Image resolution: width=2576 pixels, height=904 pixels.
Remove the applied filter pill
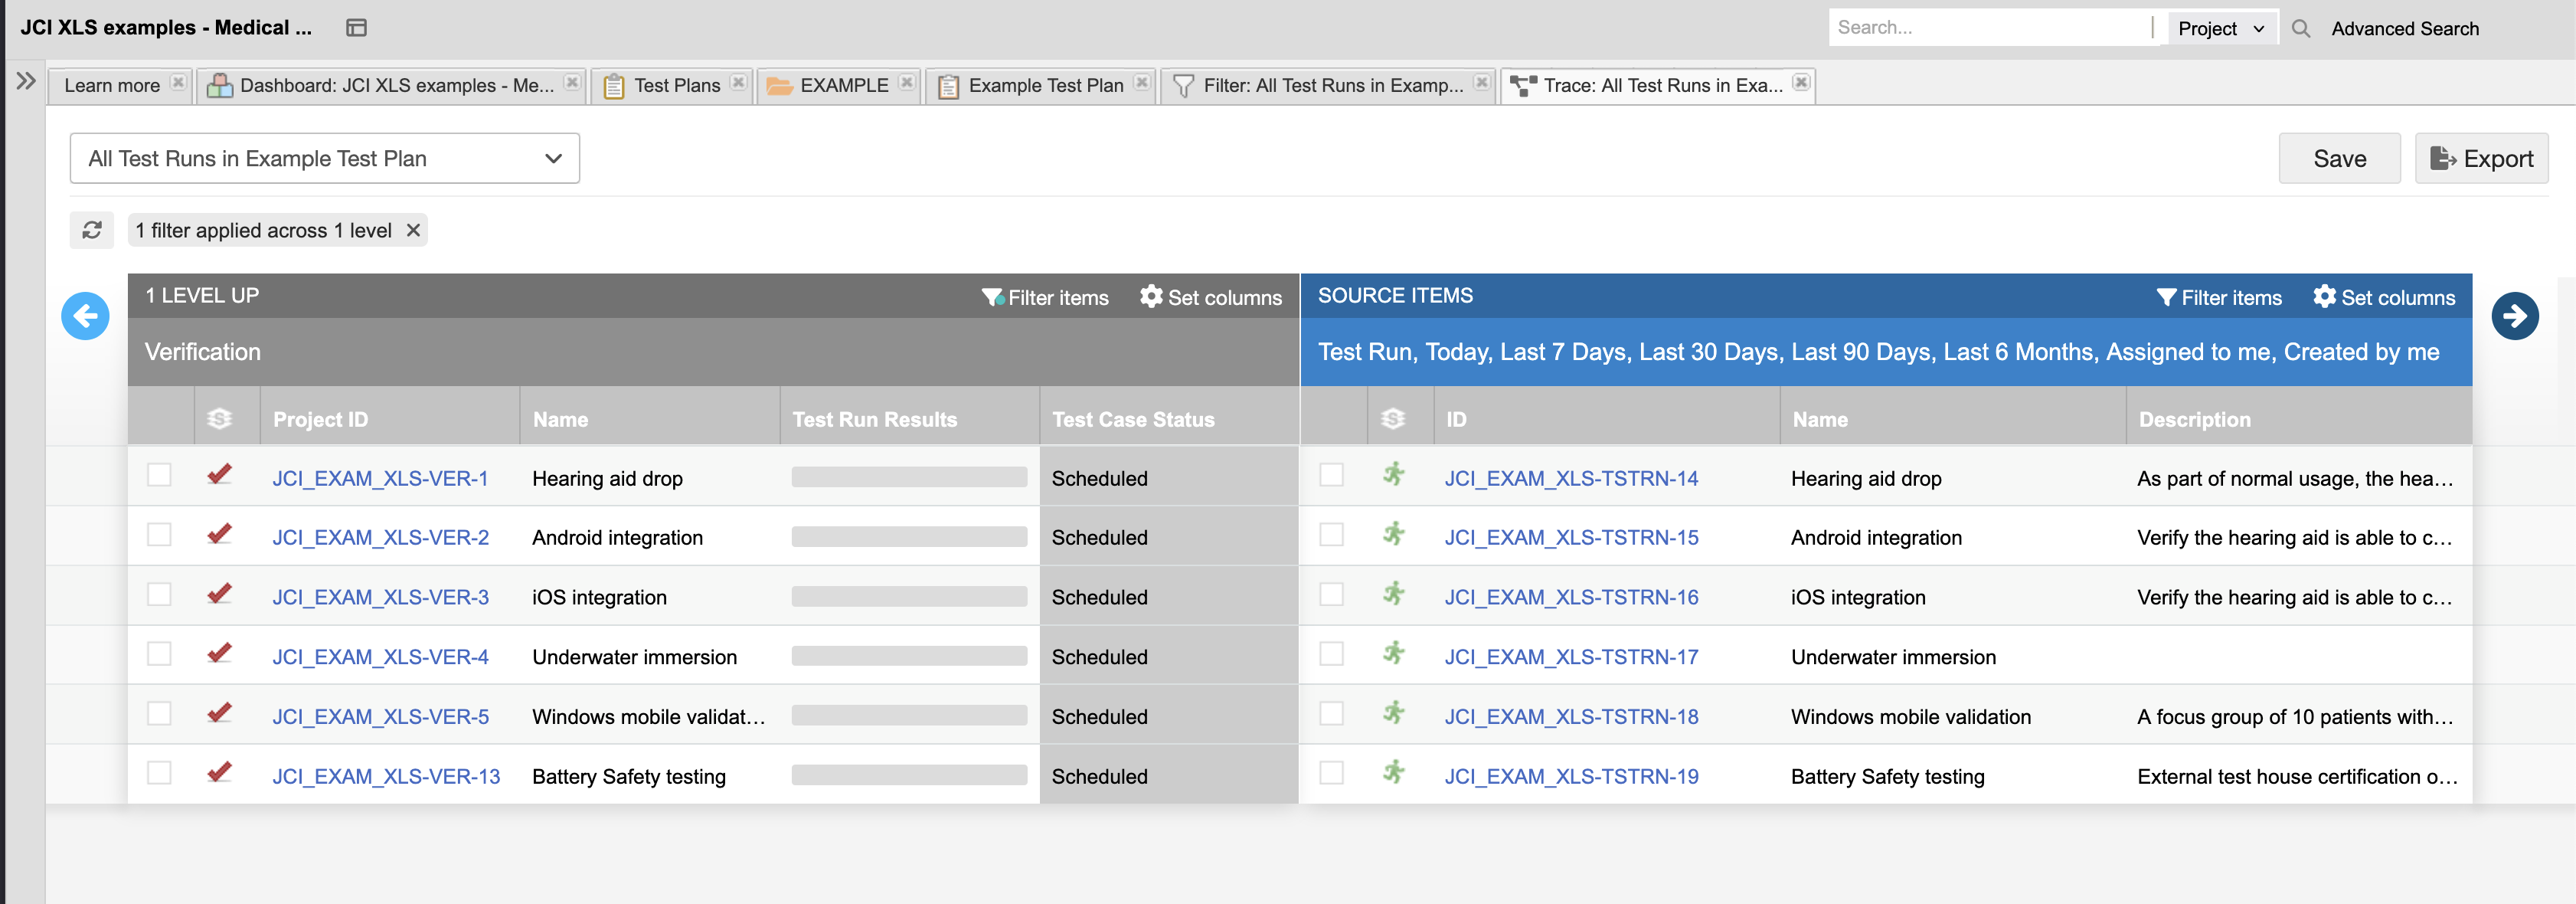point(412,230)
